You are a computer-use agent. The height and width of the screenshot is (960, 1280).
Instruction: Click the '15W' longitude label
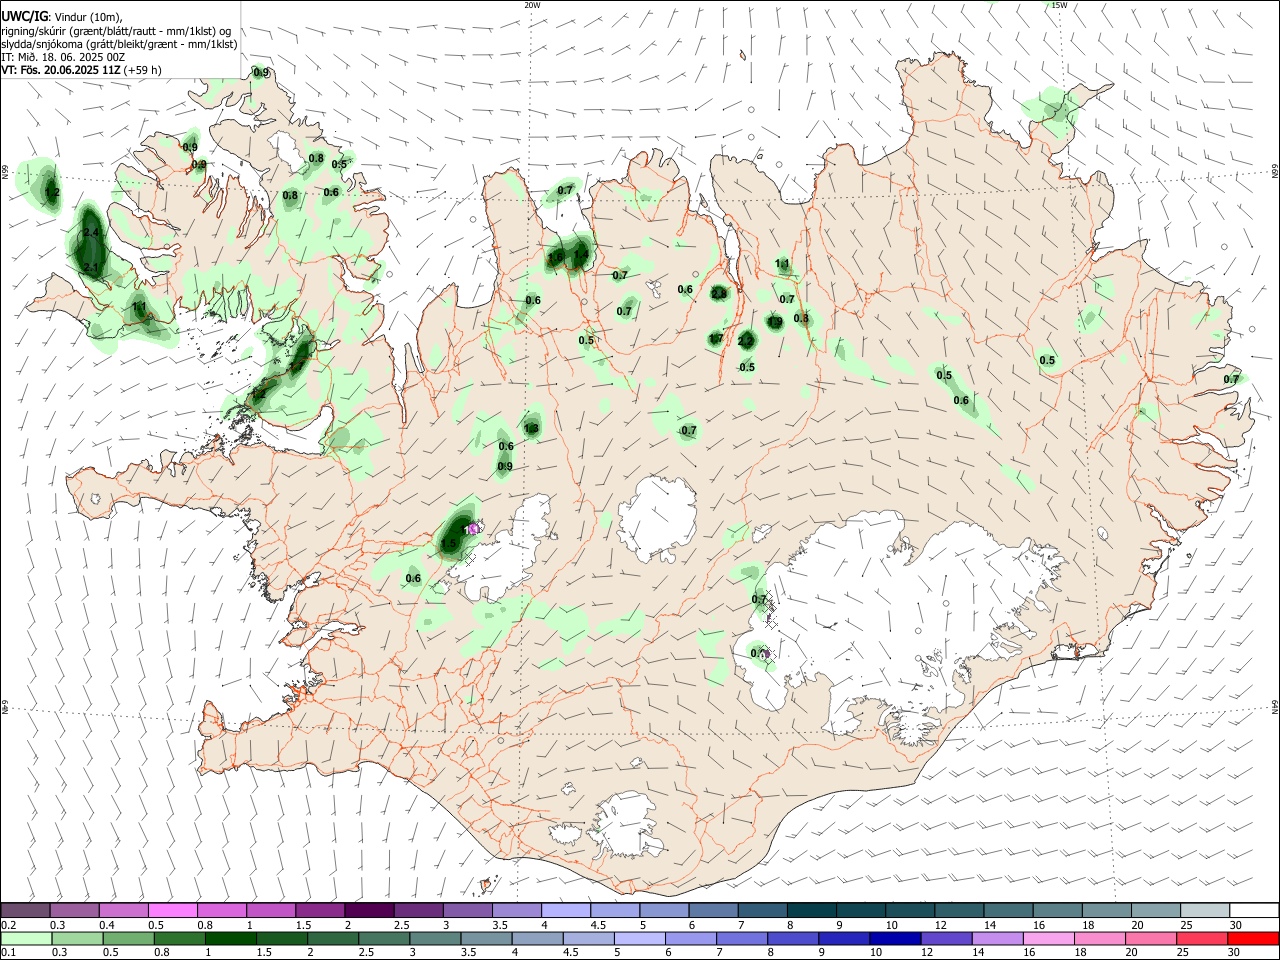1059,5
